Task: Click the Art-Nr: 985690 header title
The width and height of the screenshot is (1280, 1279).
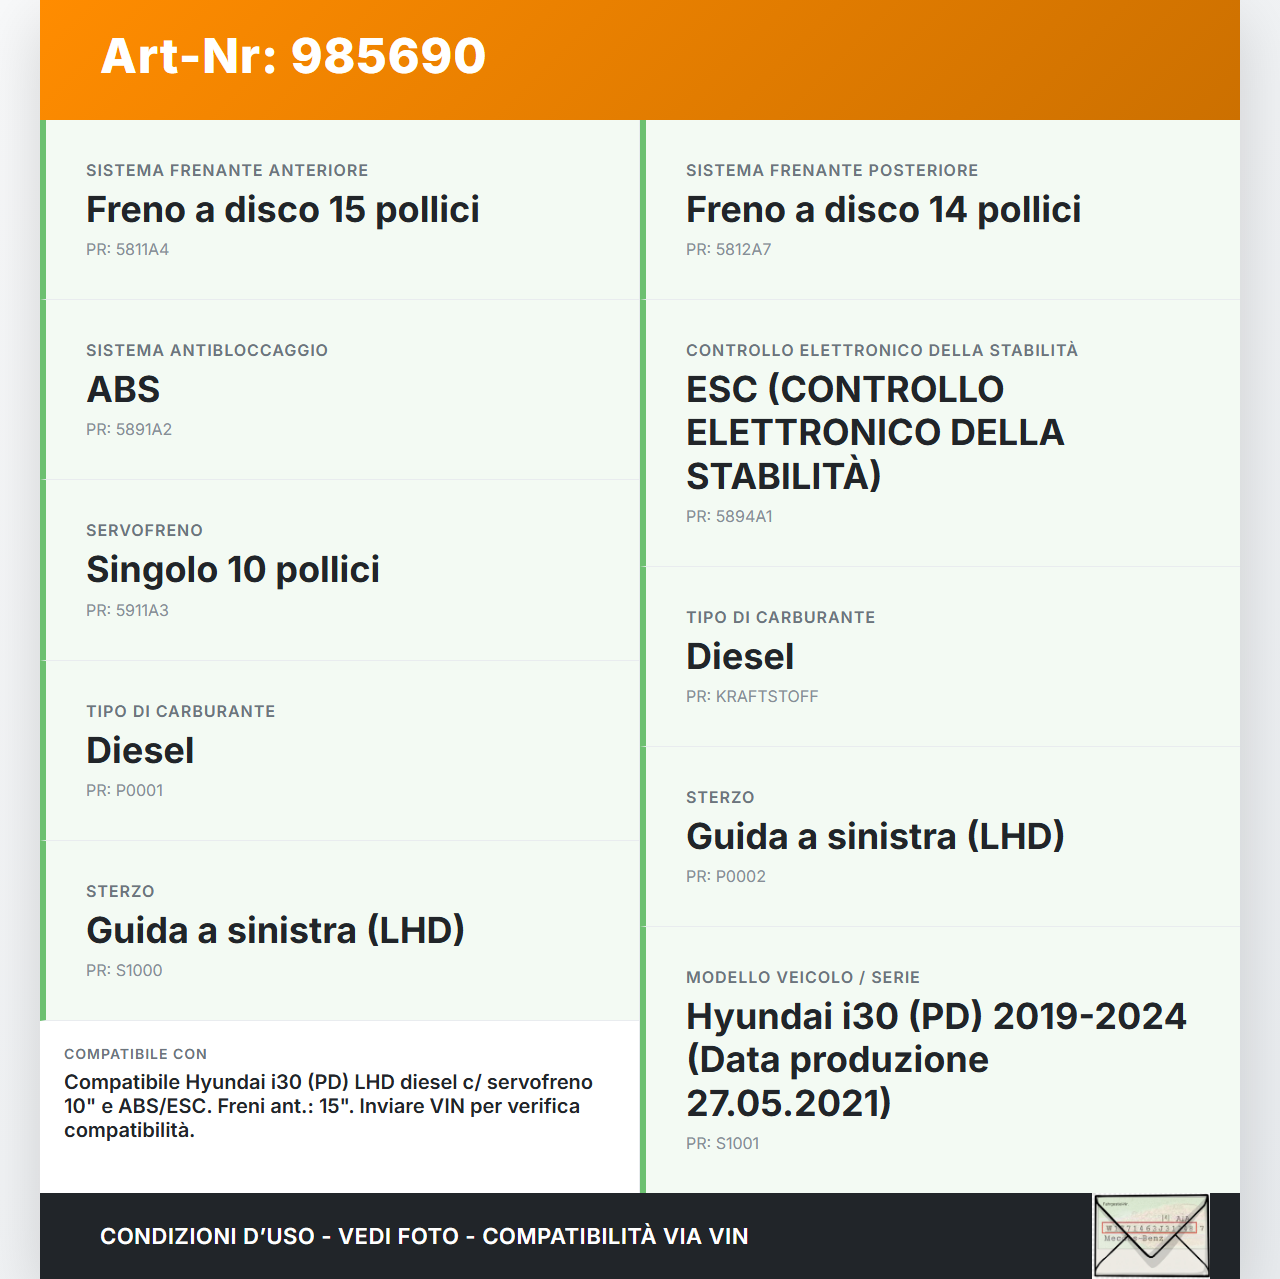Action: (293, 56)
